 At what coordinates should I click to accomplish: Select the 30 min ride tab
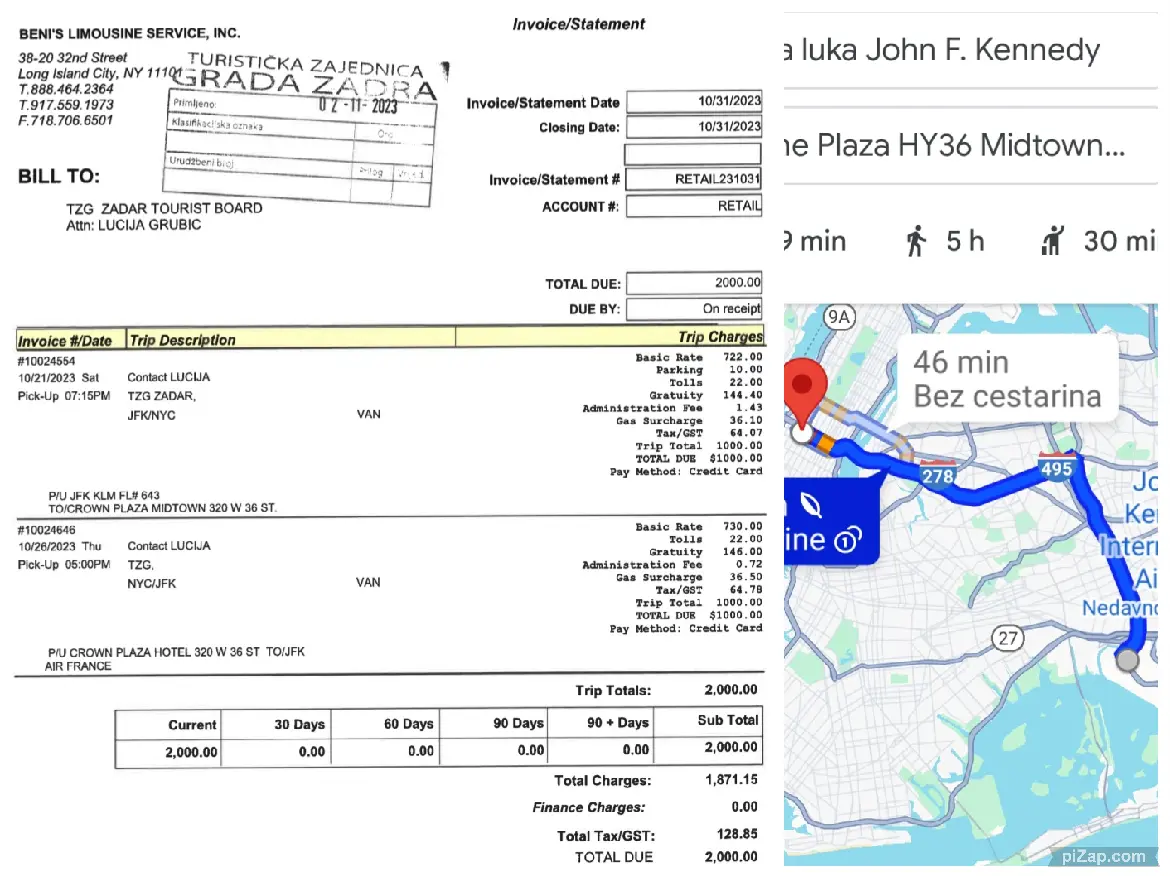click(x=1100, y=241)
